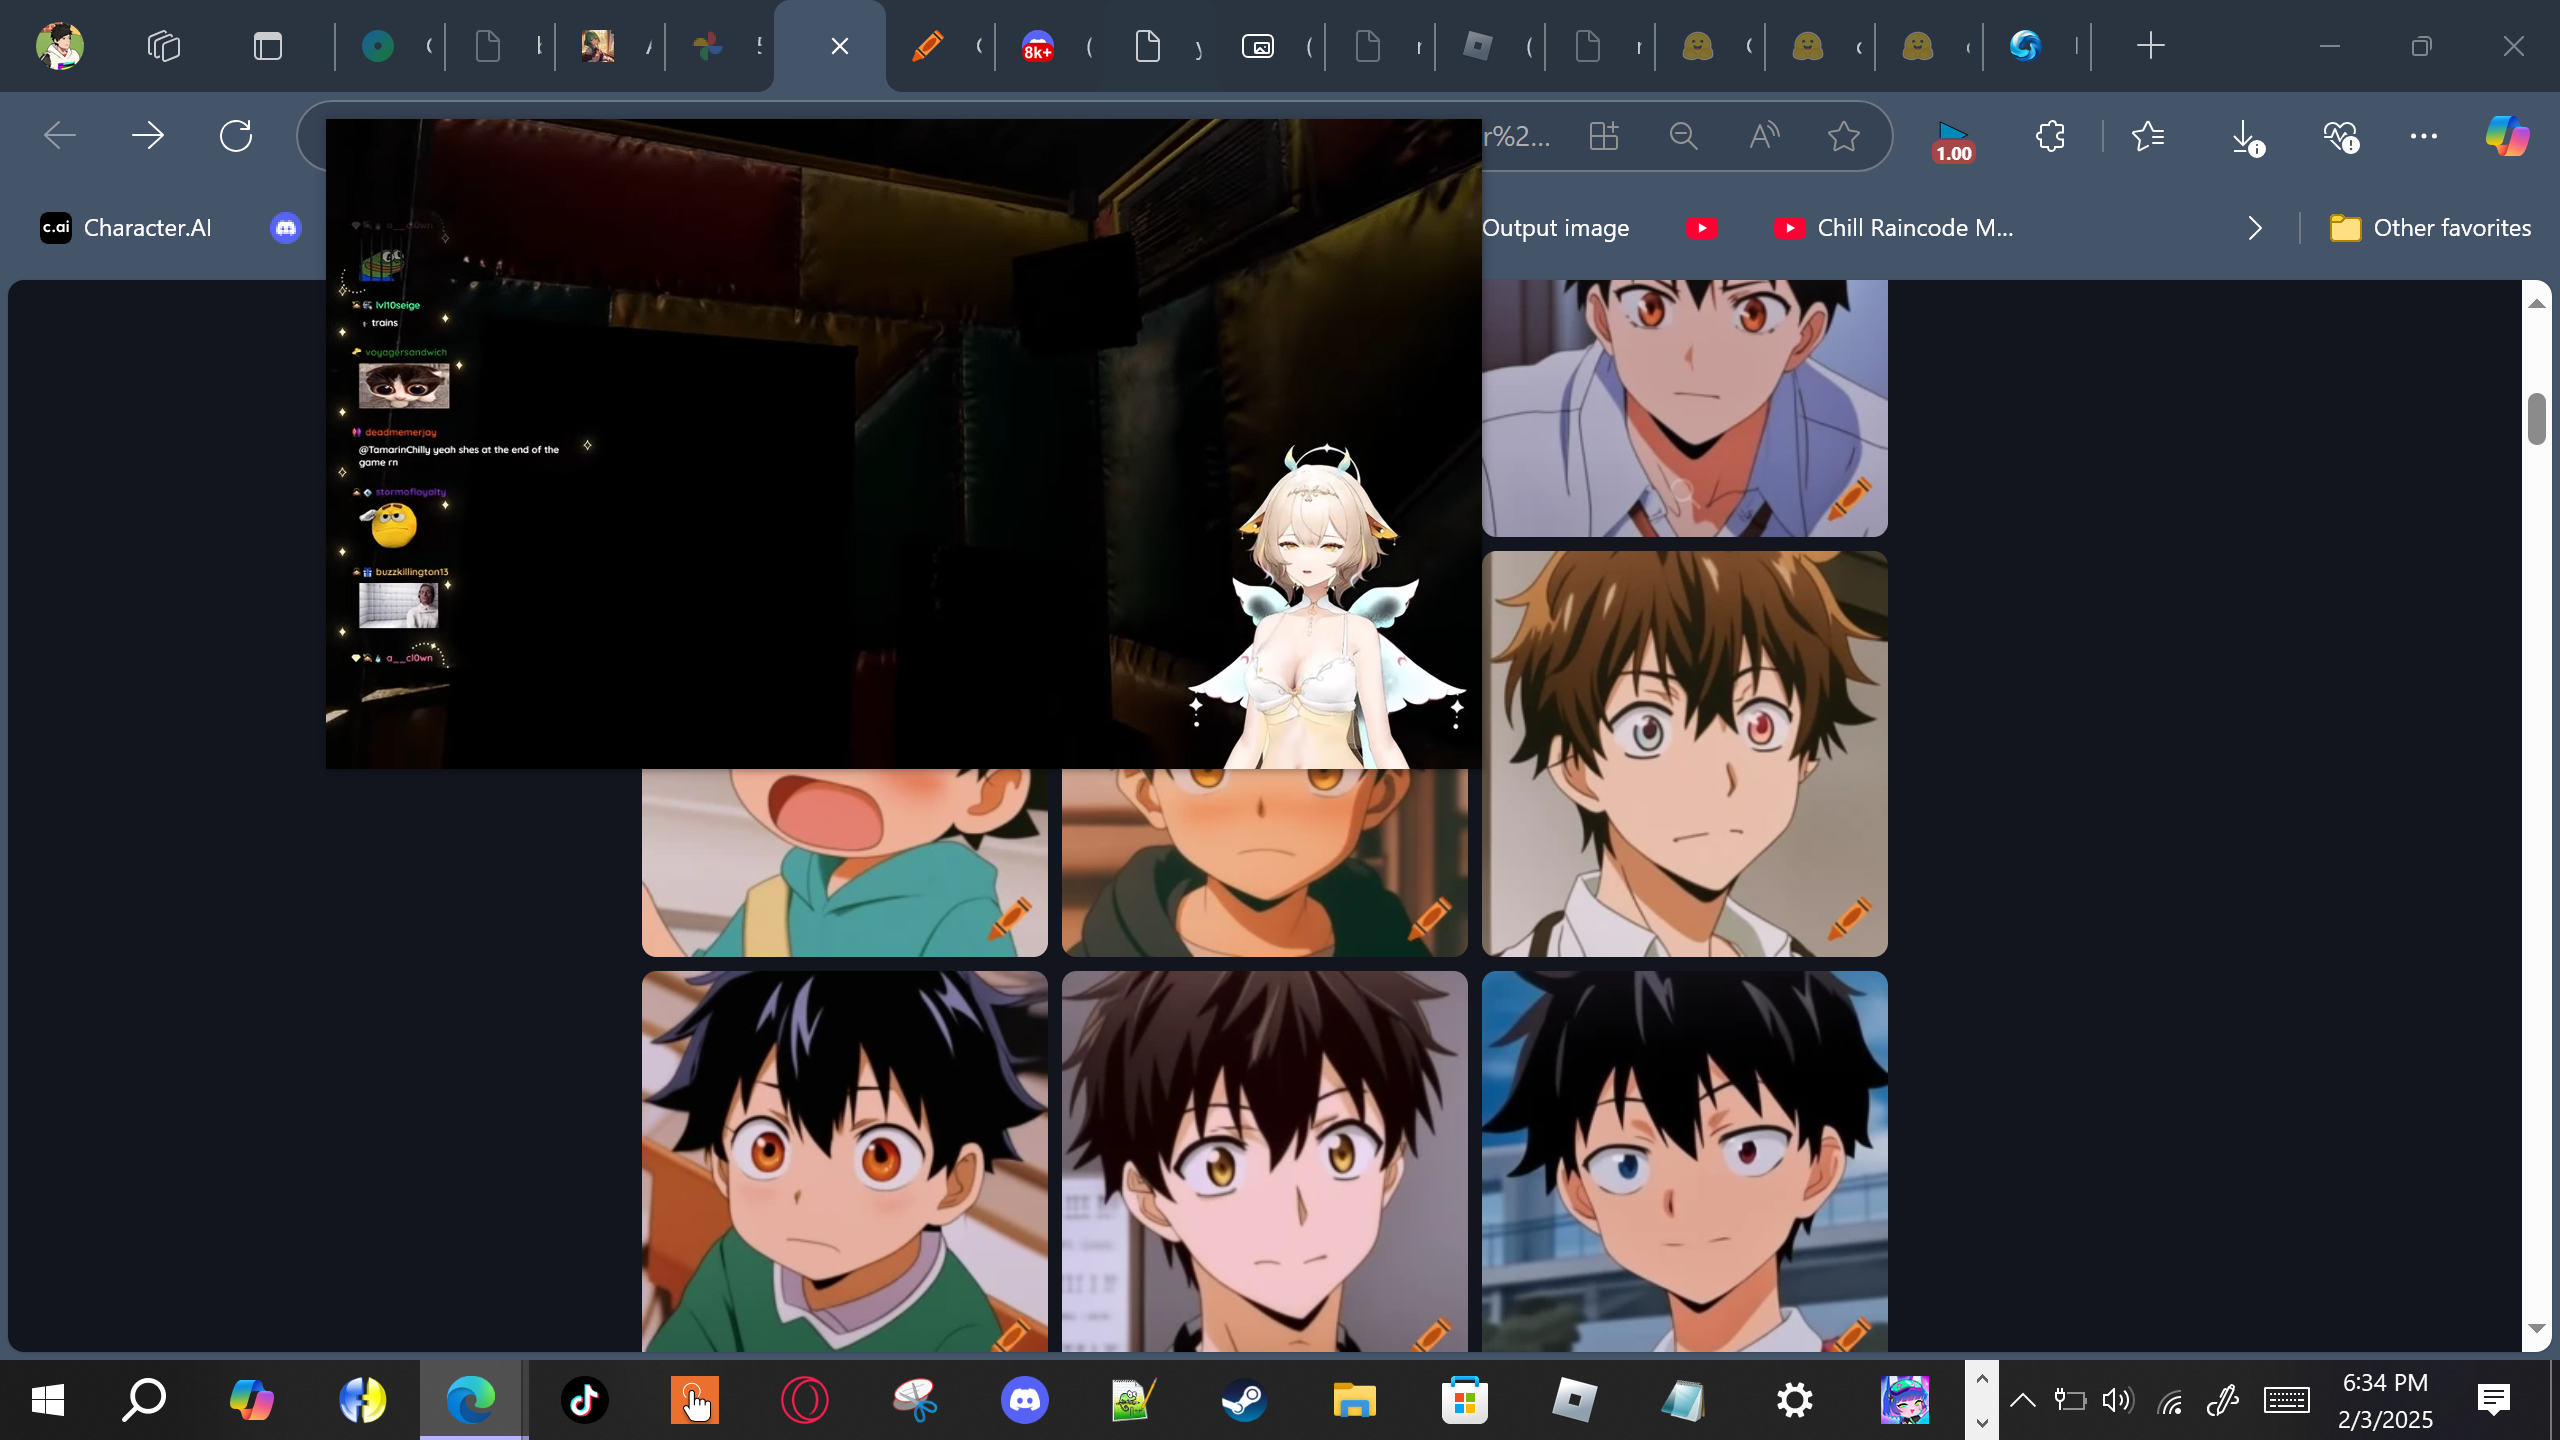Switch to the teal circle tab

(x=378, y=46)
